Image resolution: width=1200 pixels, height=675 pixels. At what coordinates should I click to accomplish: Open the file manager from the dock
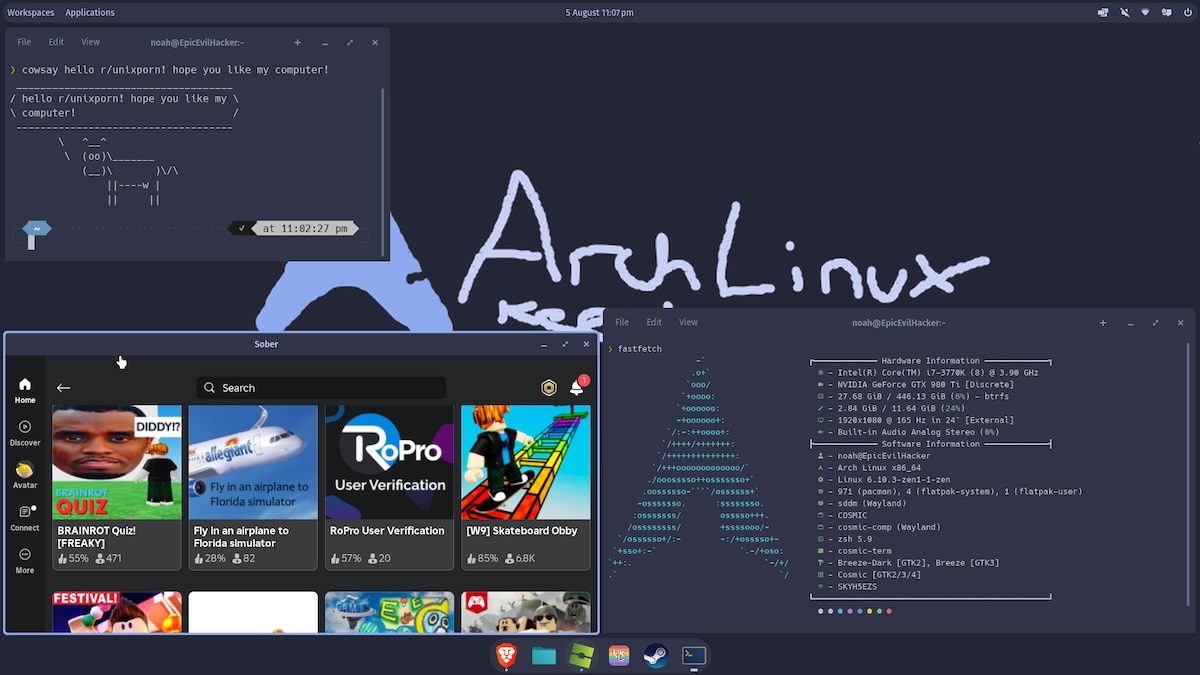tap(544, 656)
